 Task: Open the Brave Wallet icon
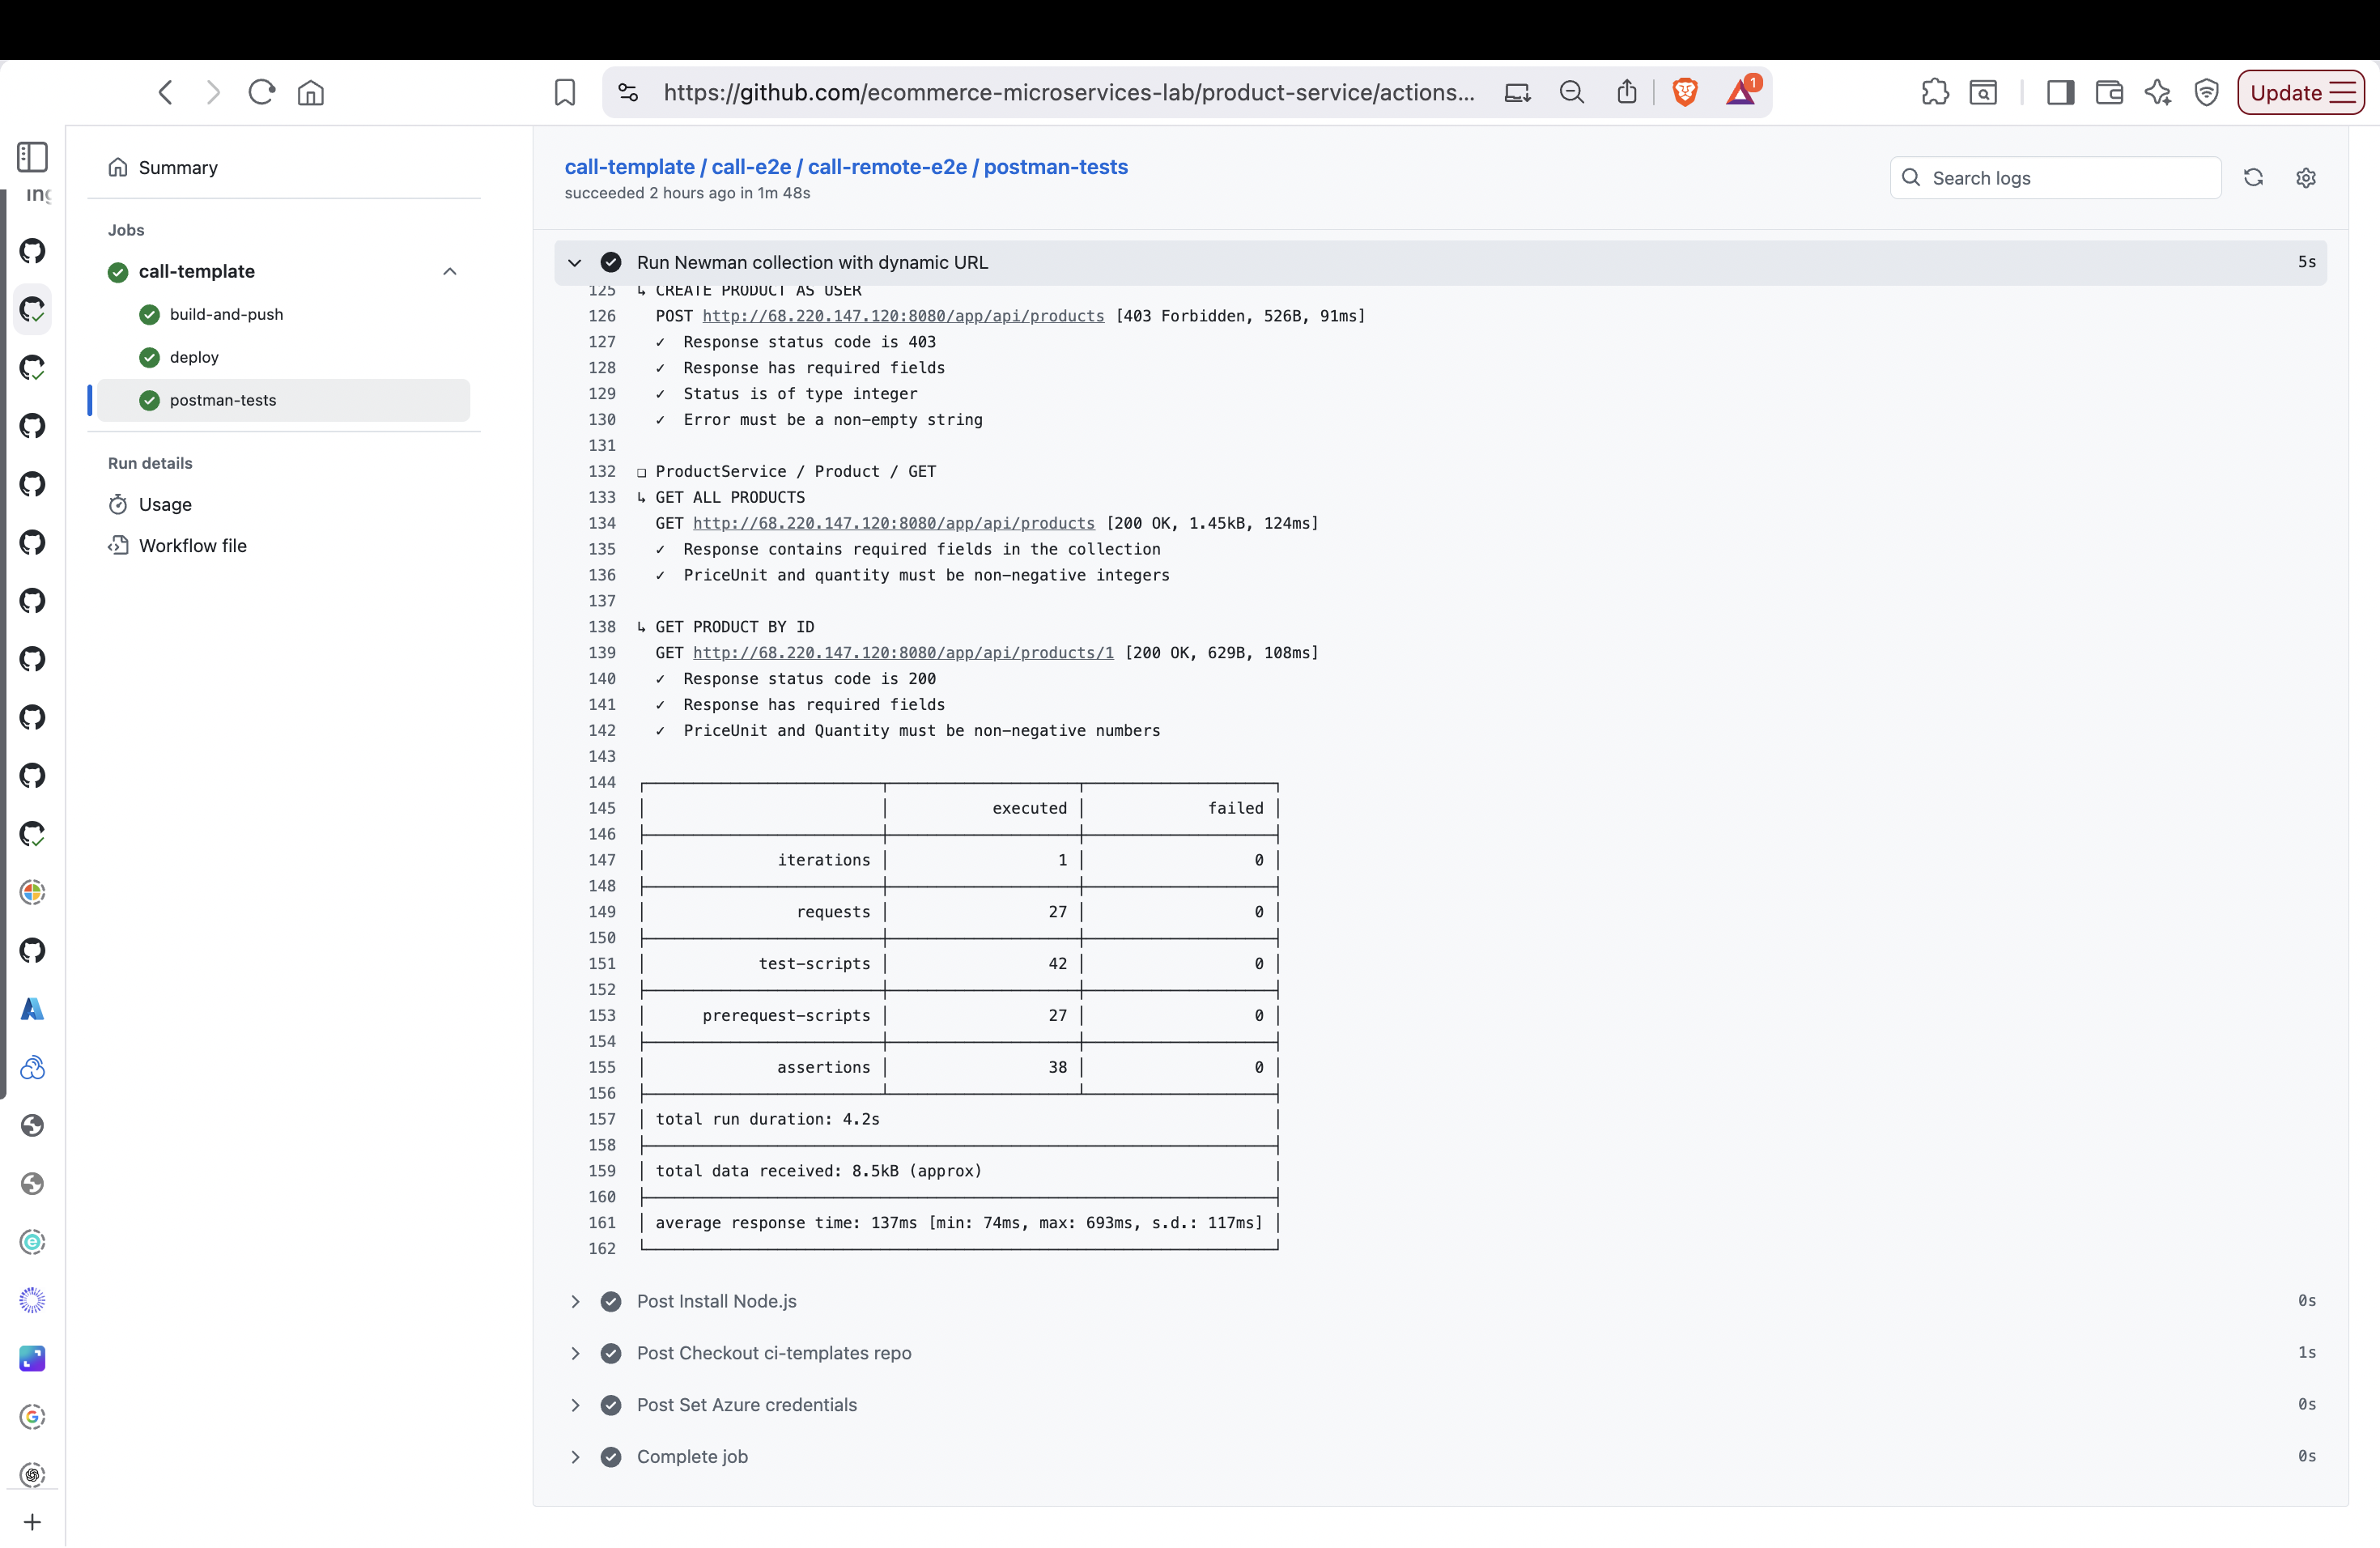2109,93
